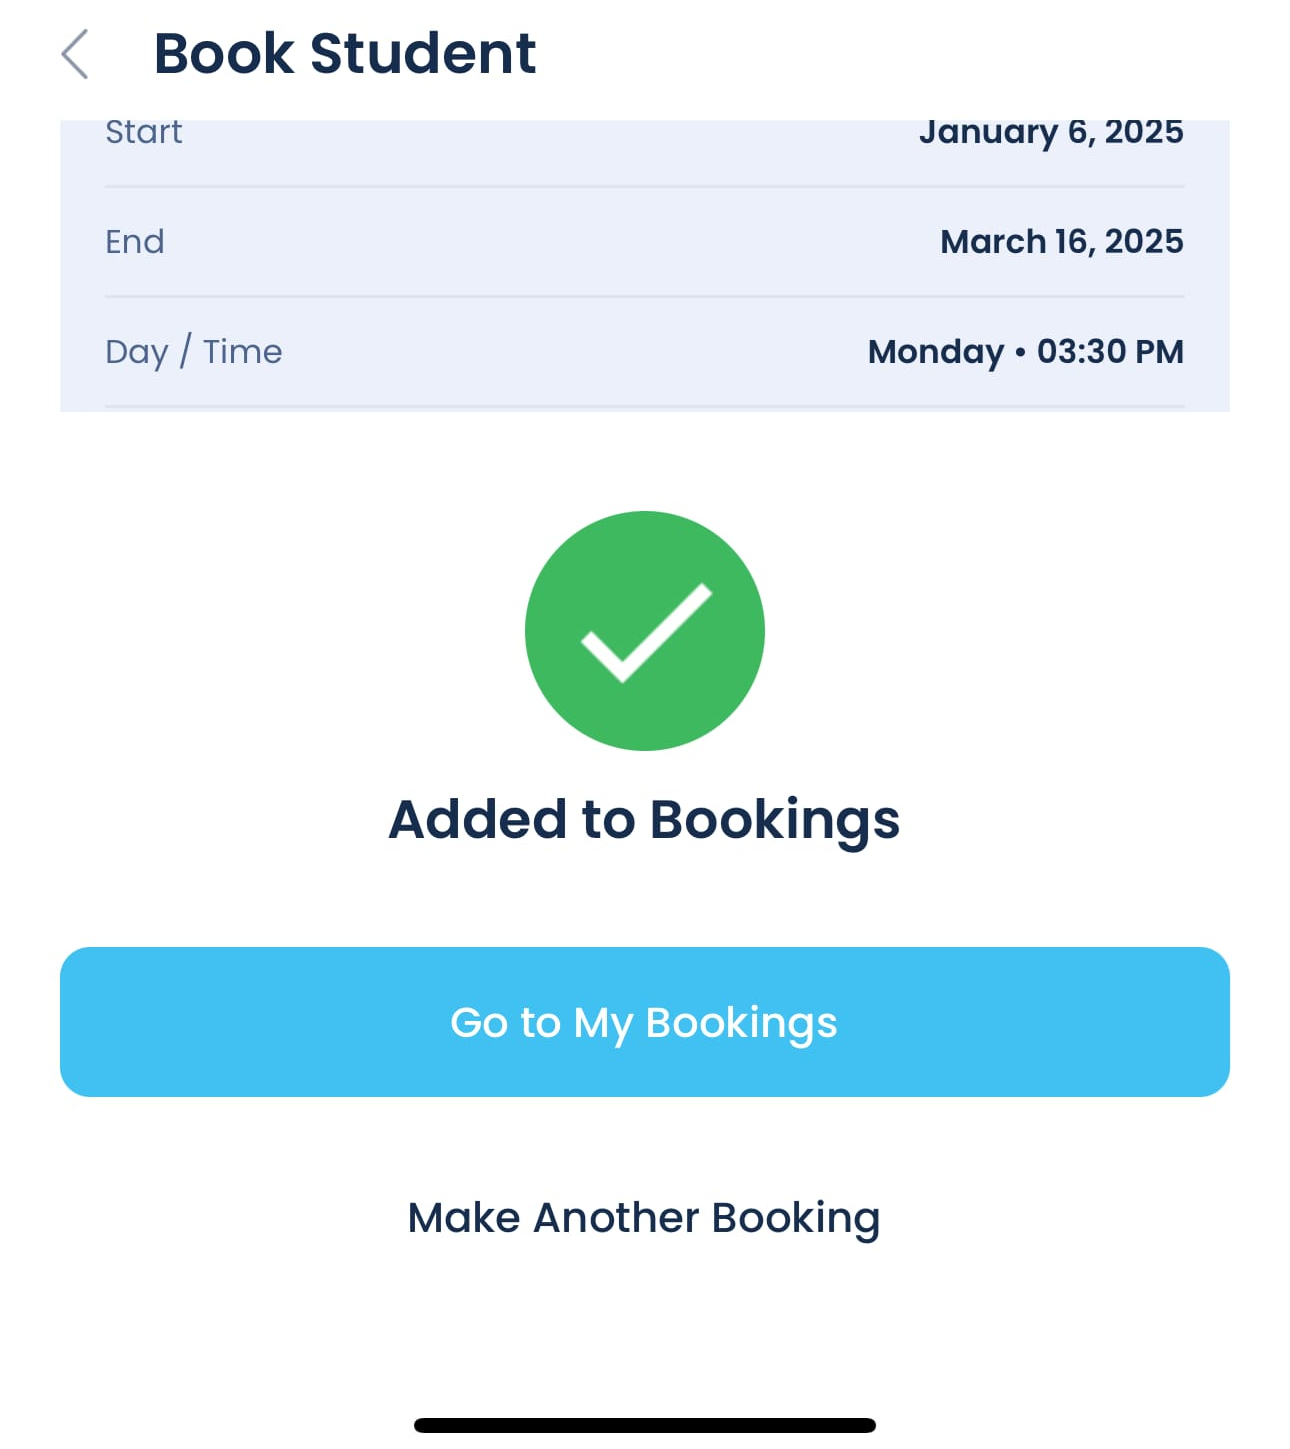
Task: Click the Start row label
Action: tap(144, 132)
